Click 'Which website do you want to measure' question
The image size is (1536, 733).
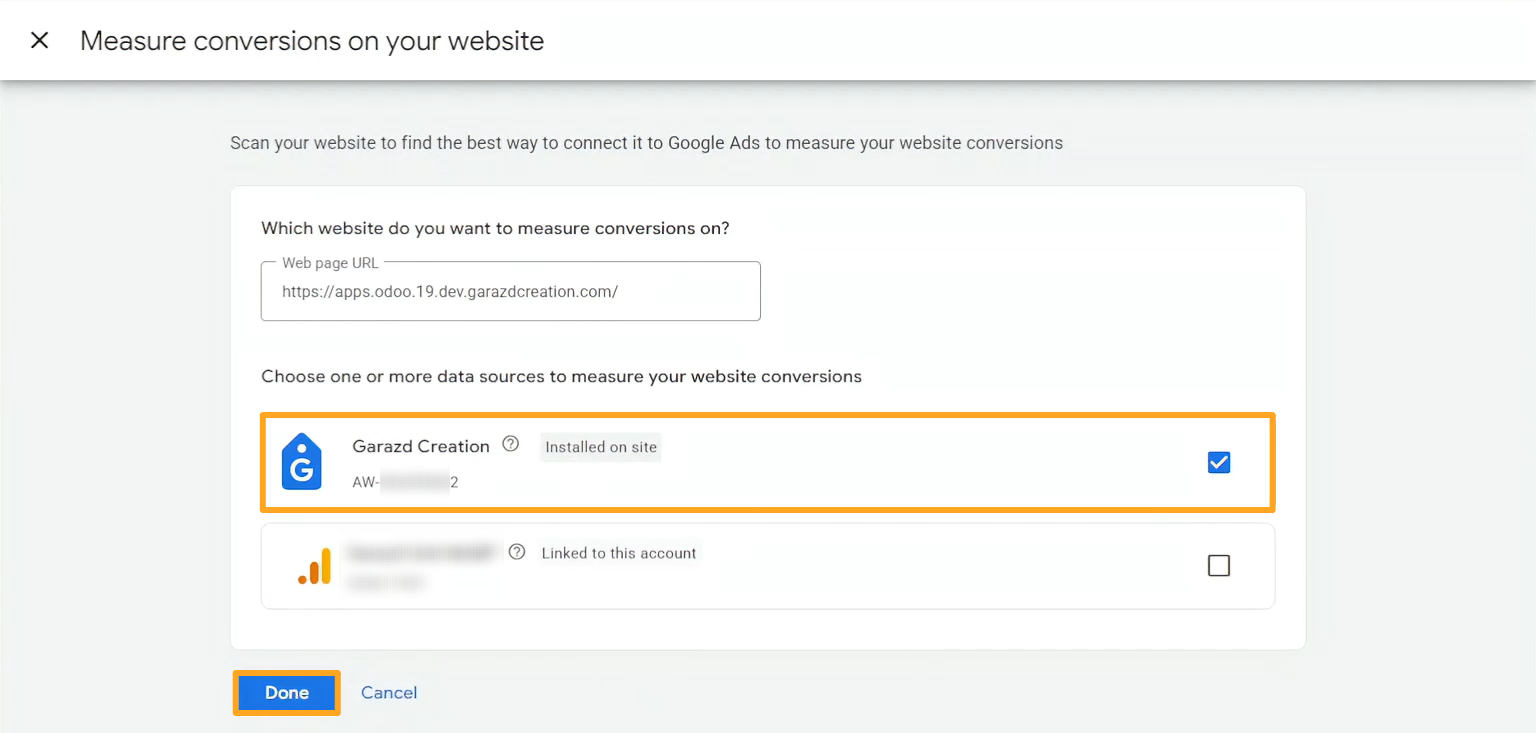[x=495, y=228]
